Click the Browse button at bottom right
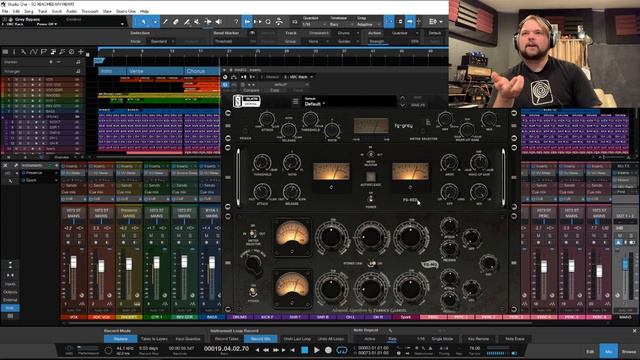The width and height of the screenshot is (640, 360). click(x=629, y=351)
